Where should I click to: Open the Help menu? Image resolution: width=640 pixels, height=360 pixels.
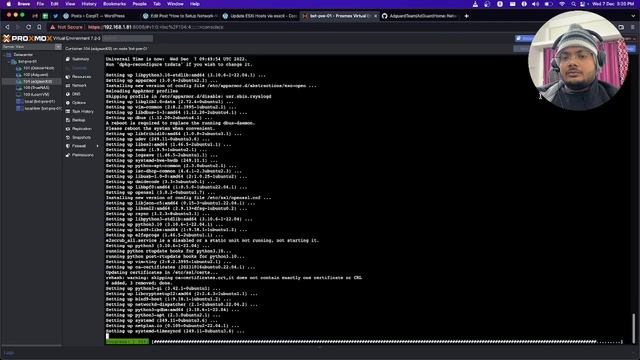195,4
